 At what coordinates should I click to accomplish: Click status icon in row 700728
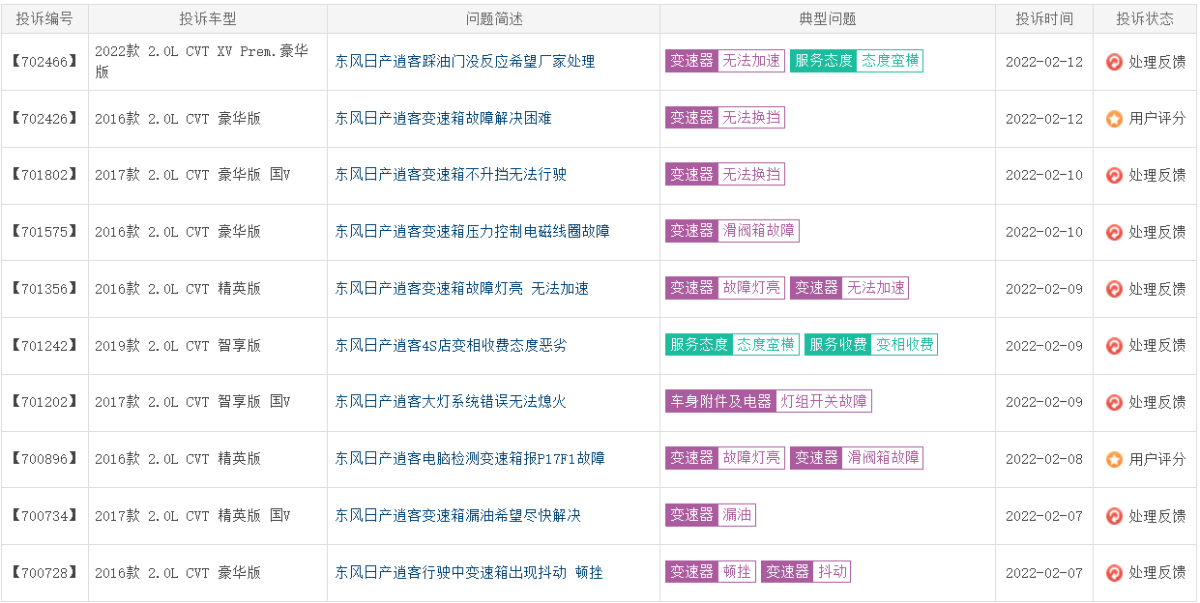point(1114,573)
